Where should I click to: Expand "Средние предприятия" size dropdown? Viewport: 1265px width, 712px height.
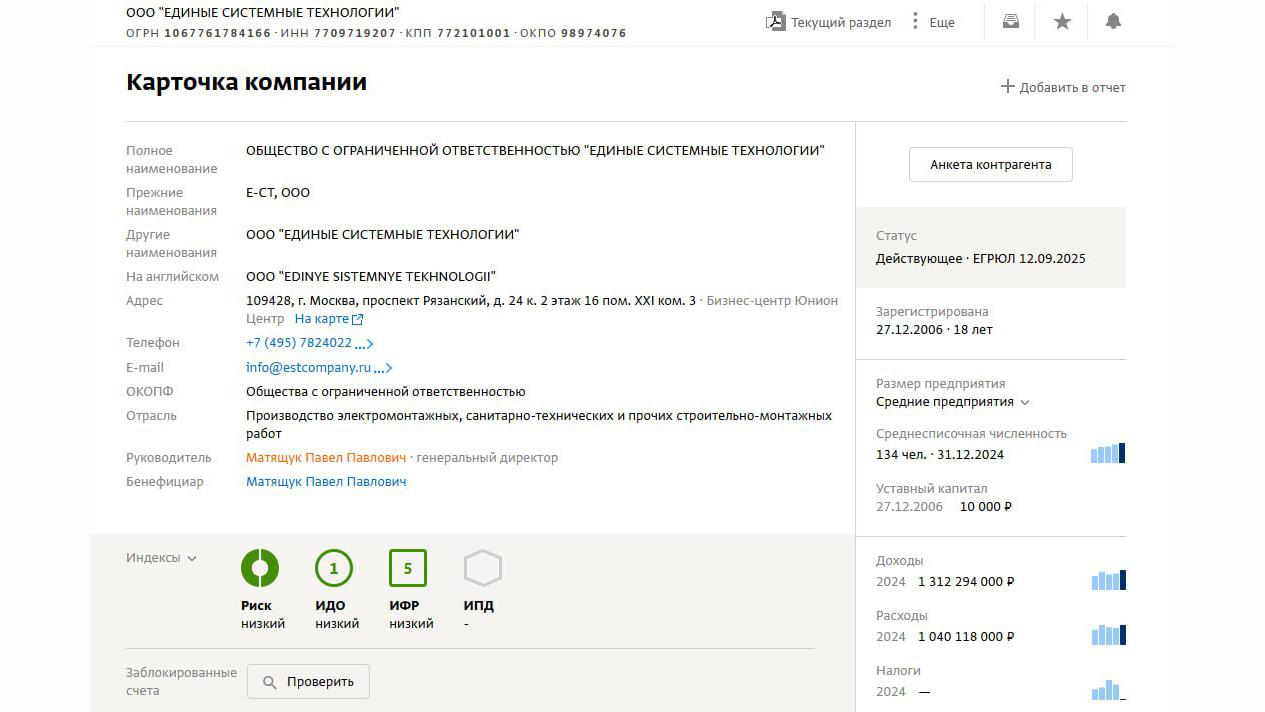click(952, 402)
